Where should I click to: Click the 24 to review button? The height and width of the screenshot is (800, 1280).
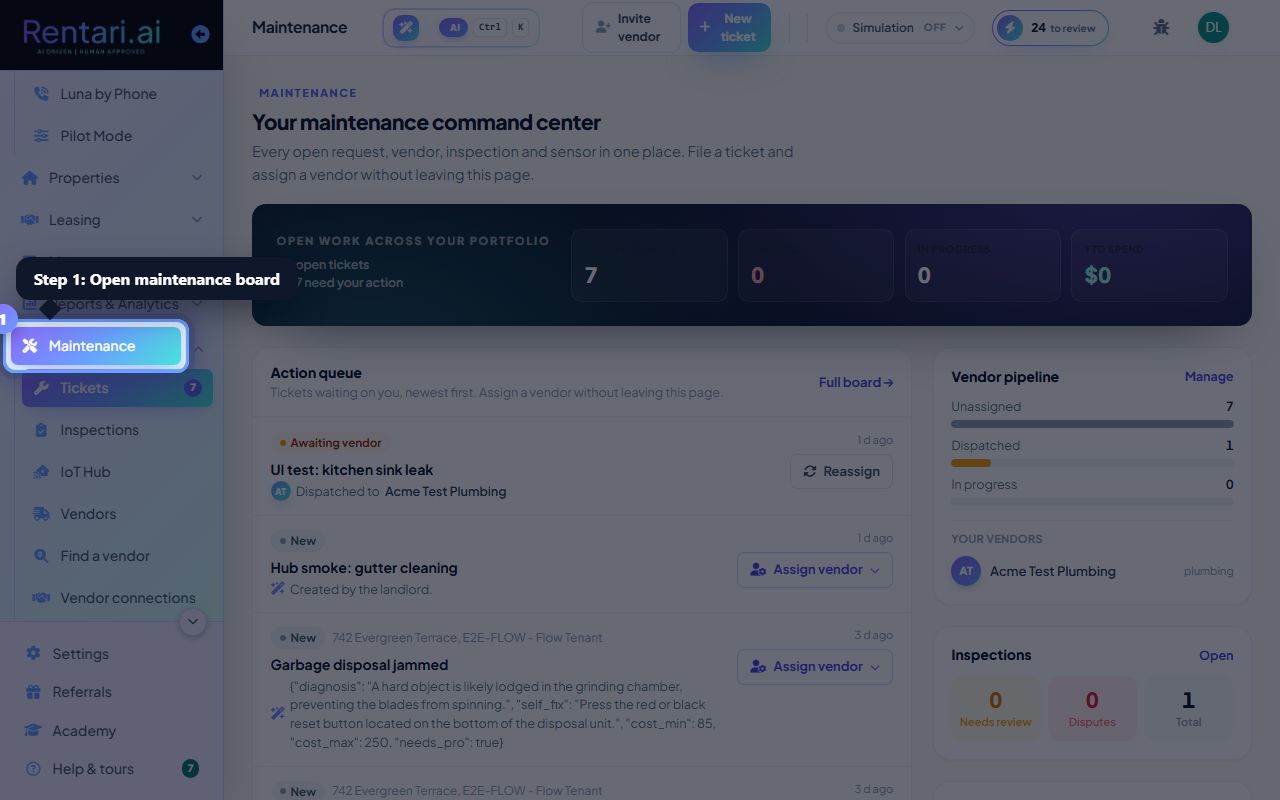point(1050,28)
